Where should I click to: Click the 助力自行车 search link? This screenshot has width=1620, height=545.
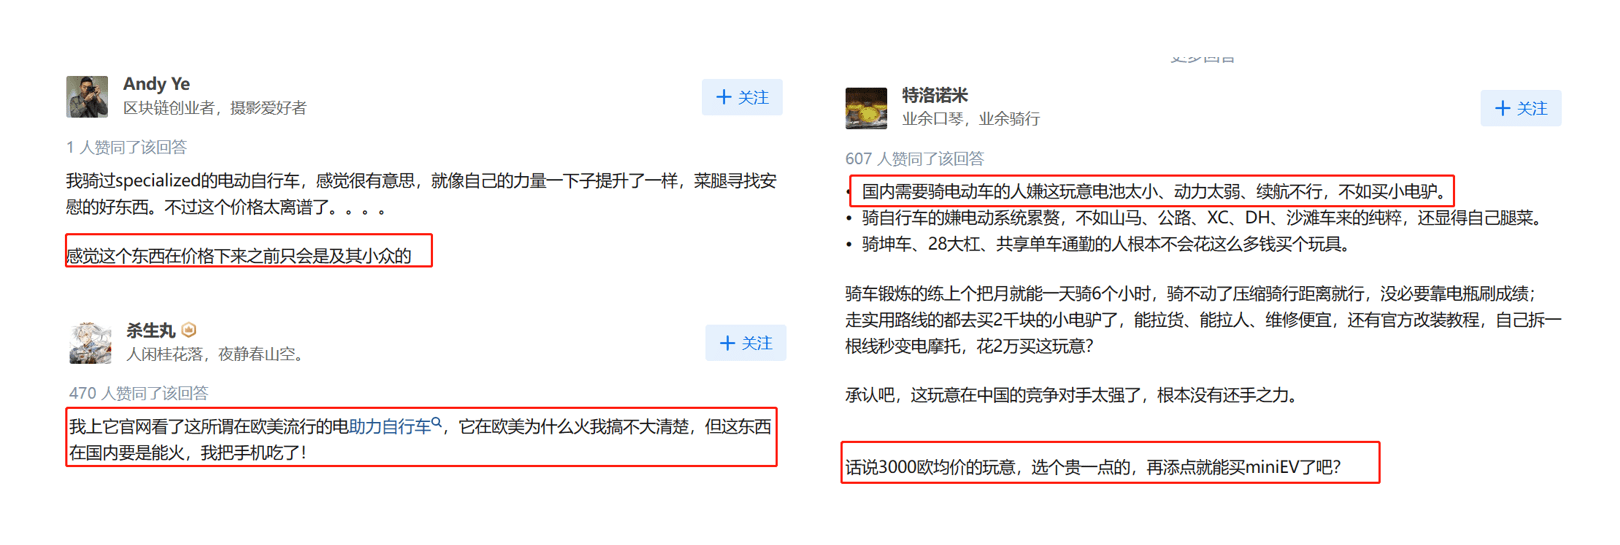(x=389, y=427)
